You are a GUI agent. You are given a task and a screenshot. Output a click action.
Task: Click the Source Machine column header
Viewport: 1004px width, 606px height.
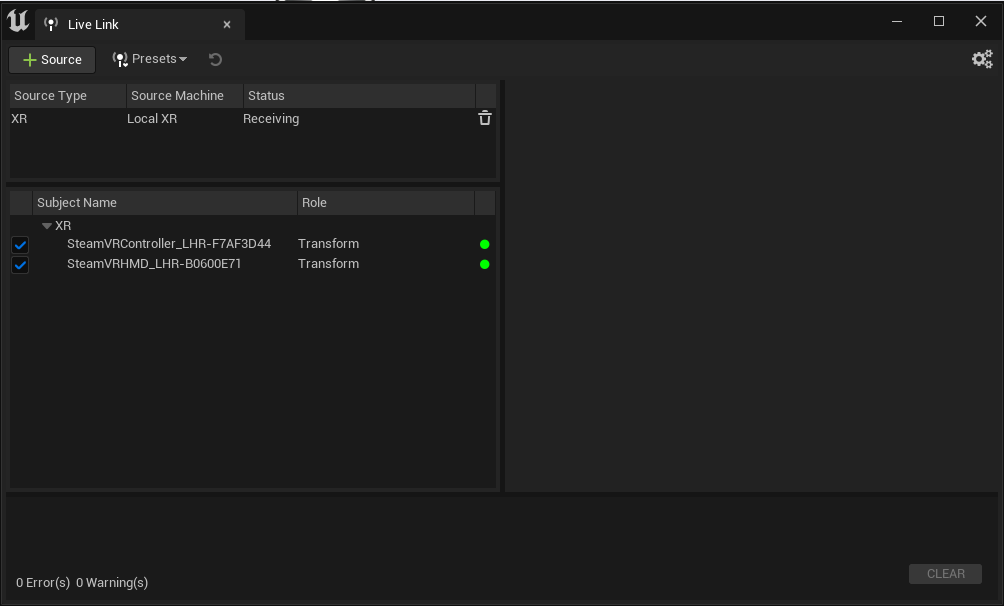(x=177, y=96)
